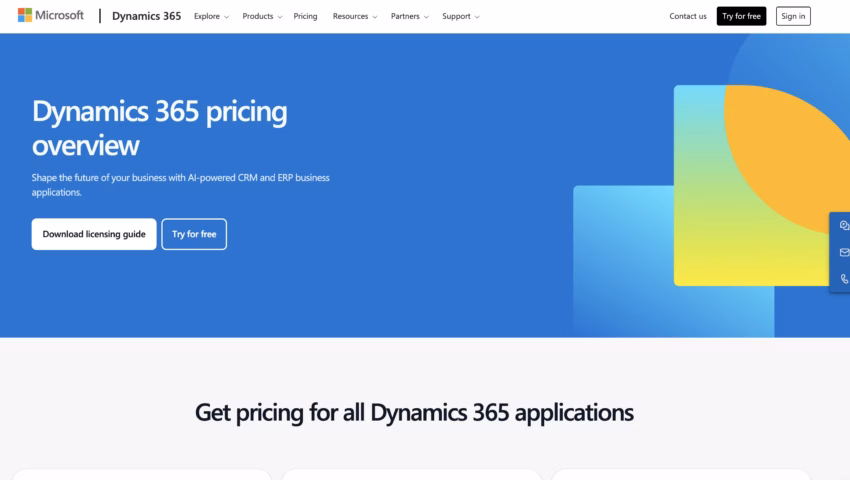The height and width of the screenshot is (480, 850).
Task: Click the Get pricing for all applications heading
Action: point(414,412)
